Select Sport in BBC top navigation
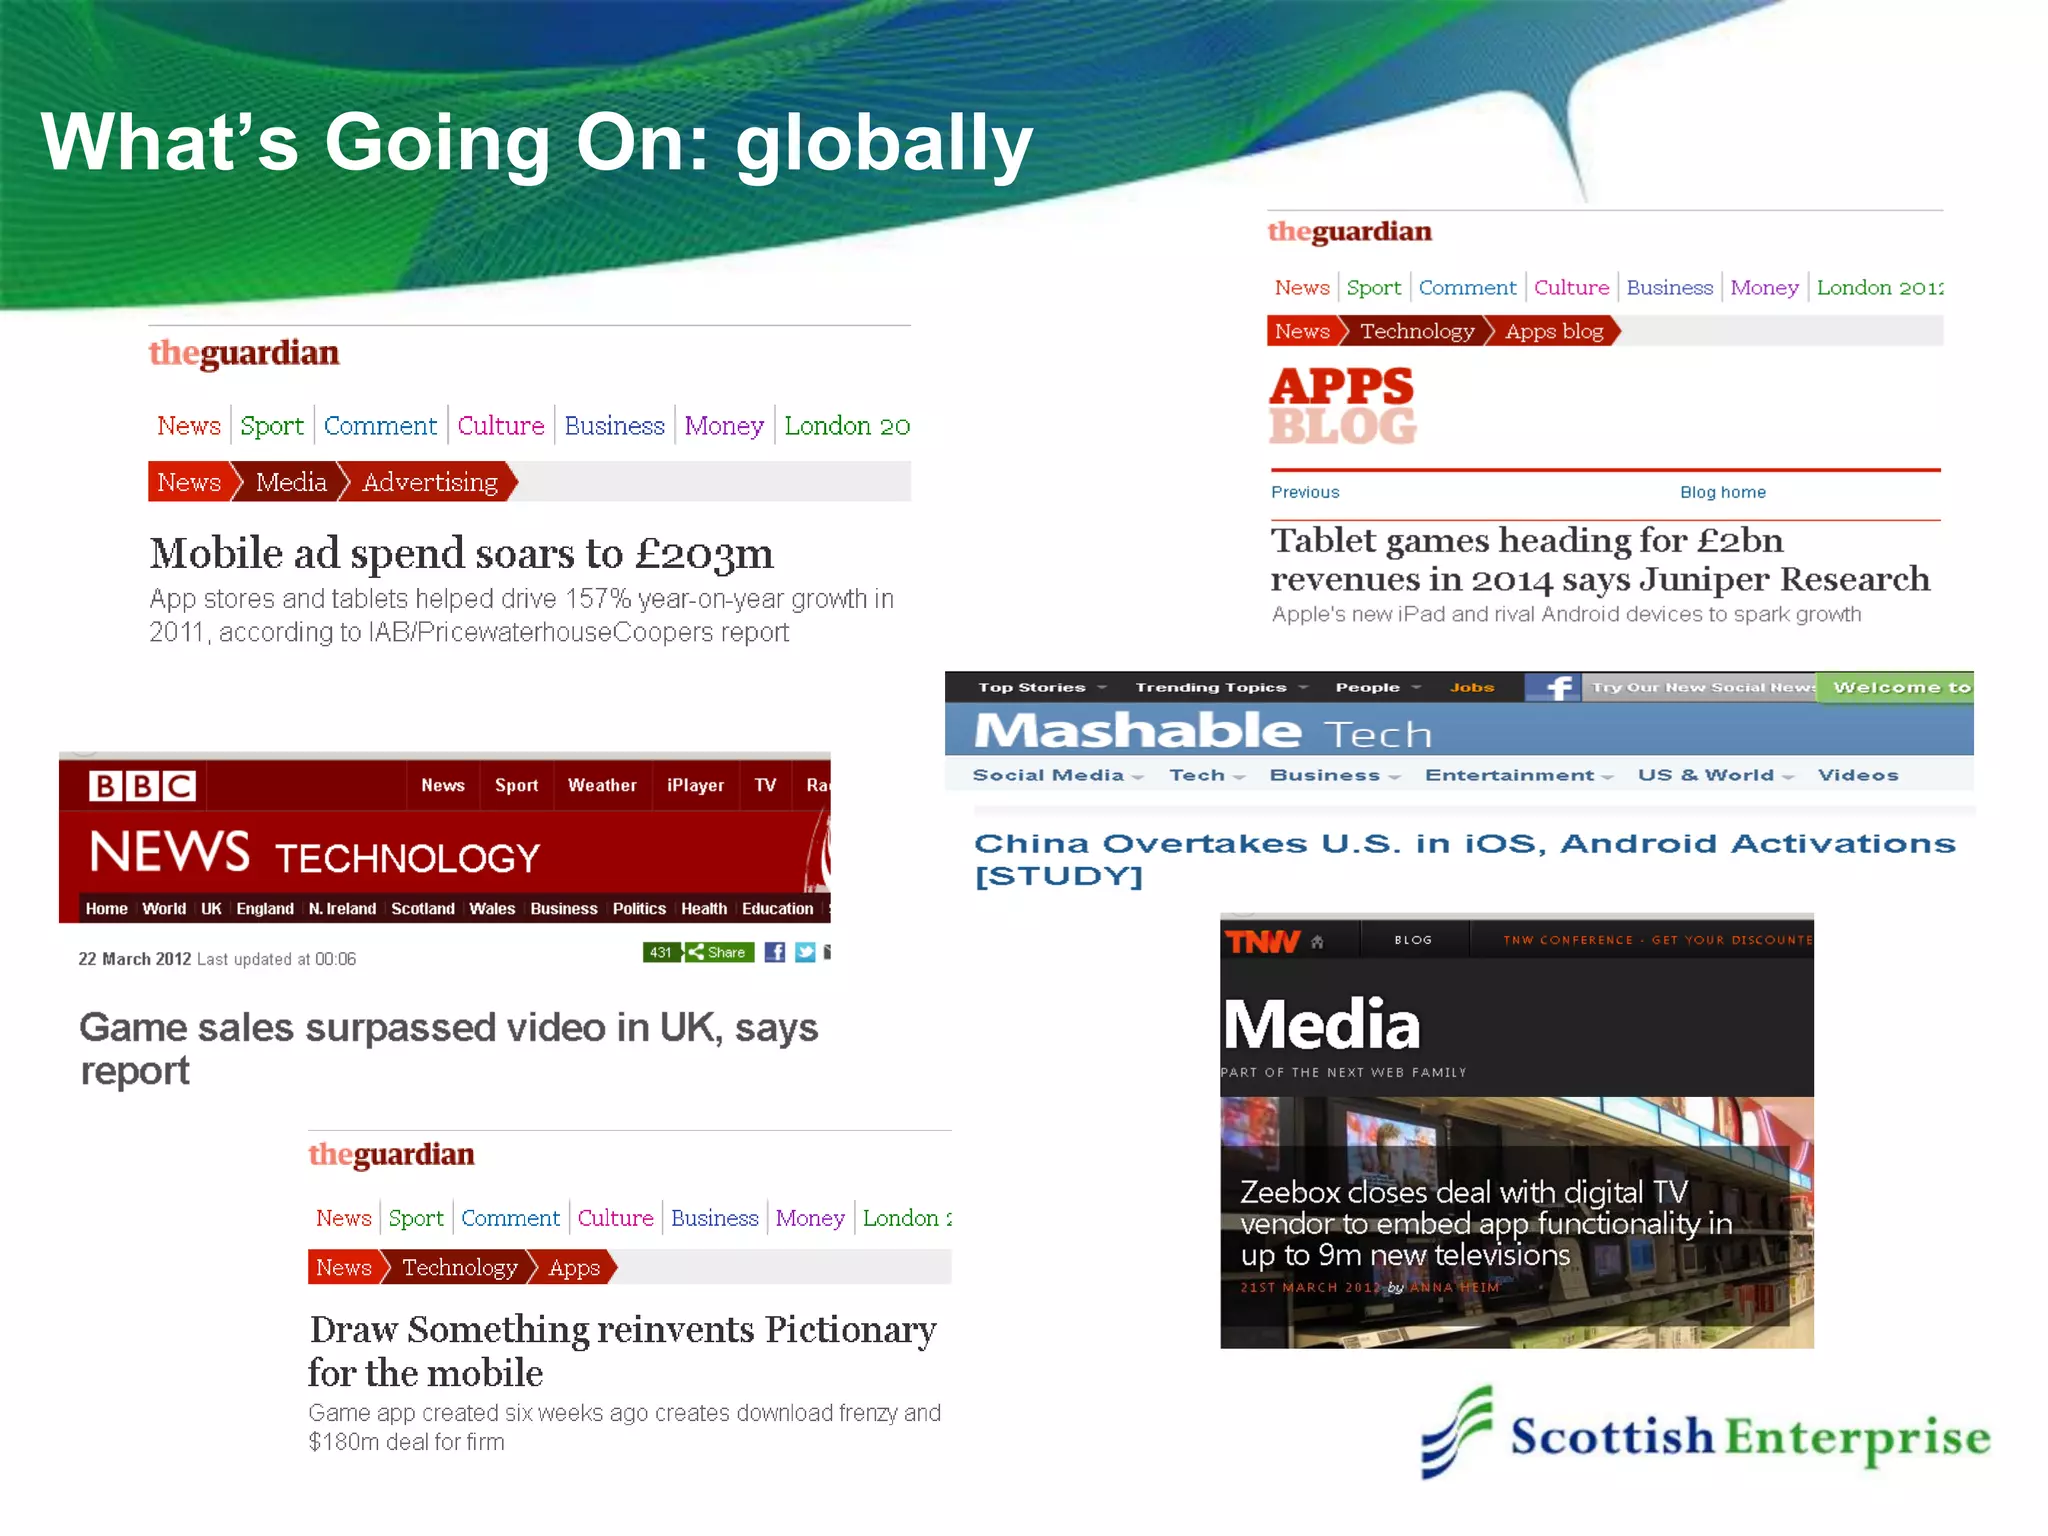This screenshot has height=1536, width=2048. point(516,785)
